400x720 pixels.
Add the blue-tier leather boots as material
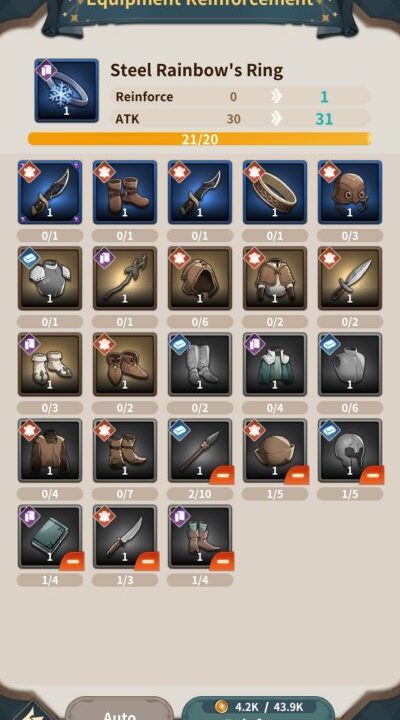tap(125, 192)
